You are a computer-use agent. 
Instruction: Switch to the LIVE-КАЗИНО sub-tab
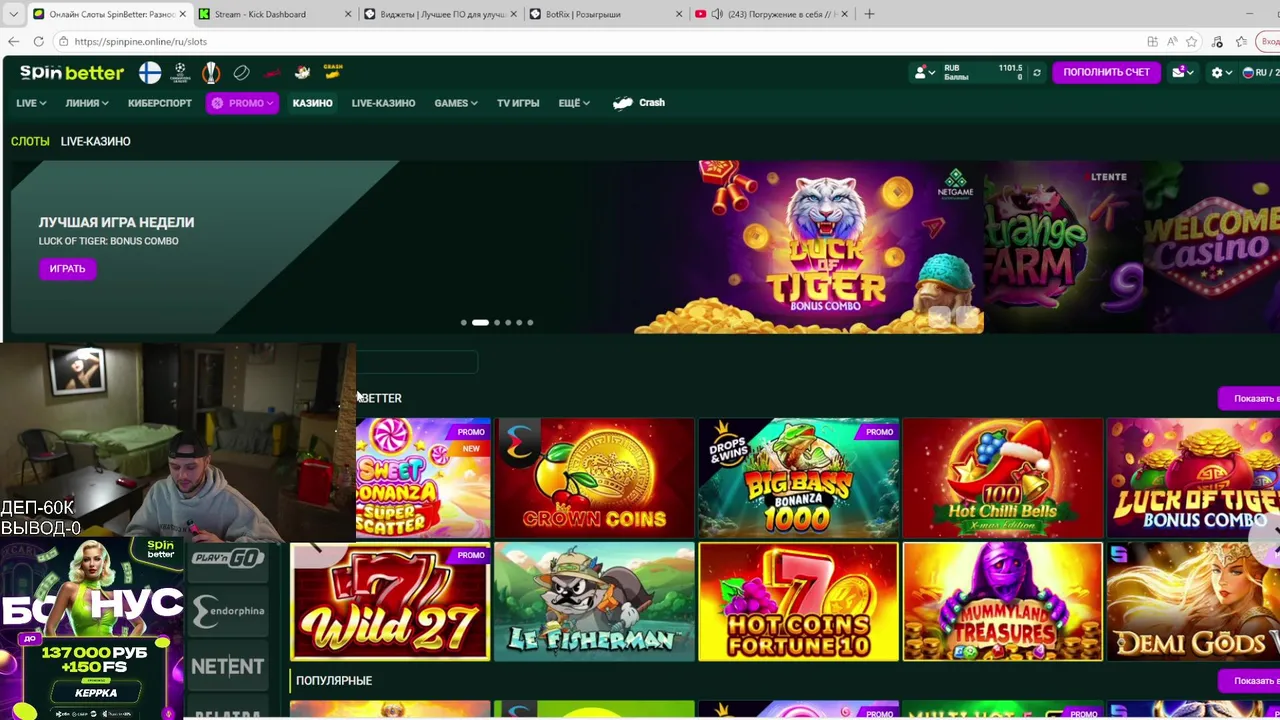[x=95, y=141]
